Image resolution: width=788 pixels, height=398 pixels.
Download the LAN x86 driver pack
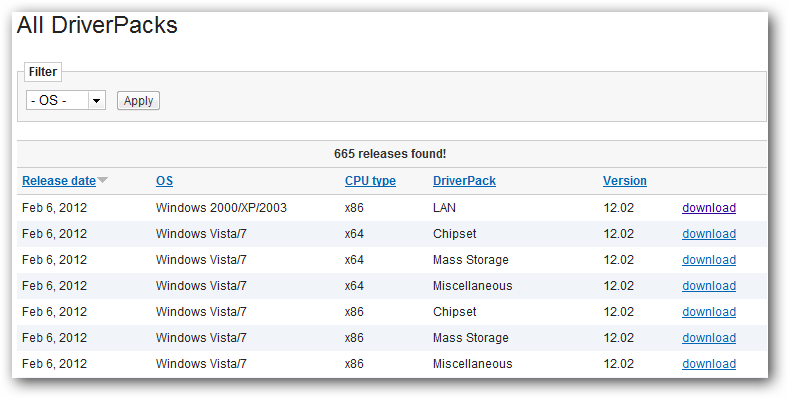tap(709, 208)
